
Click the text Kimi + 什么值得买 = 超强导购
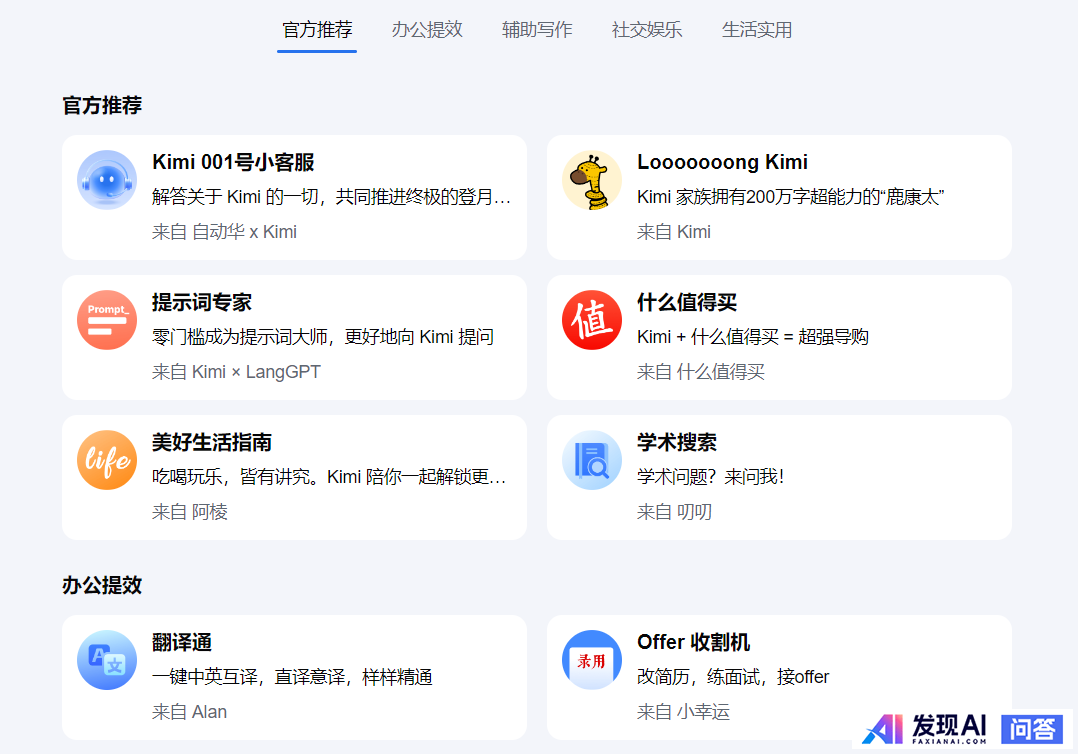753,337
